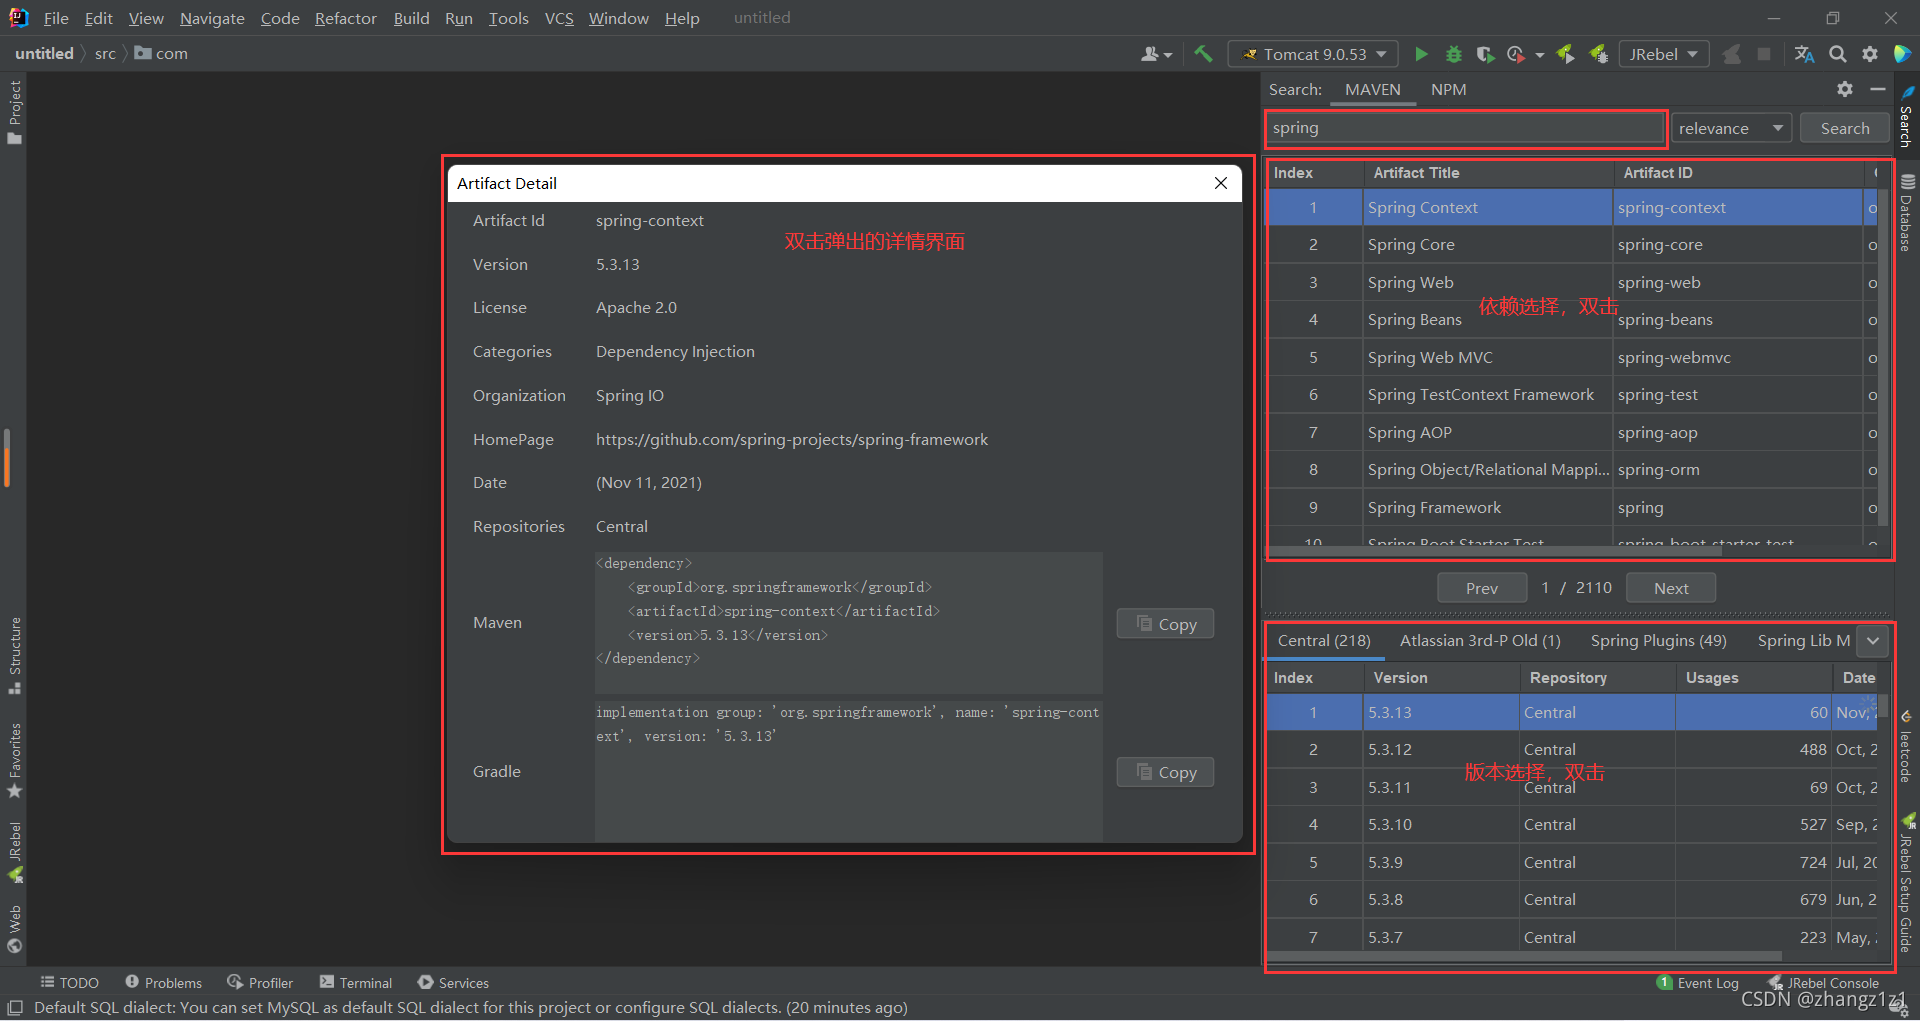This screenshot has width=1920, height=1021.
Task: Open the Refactor menu
Action: [x=345, y=18]
